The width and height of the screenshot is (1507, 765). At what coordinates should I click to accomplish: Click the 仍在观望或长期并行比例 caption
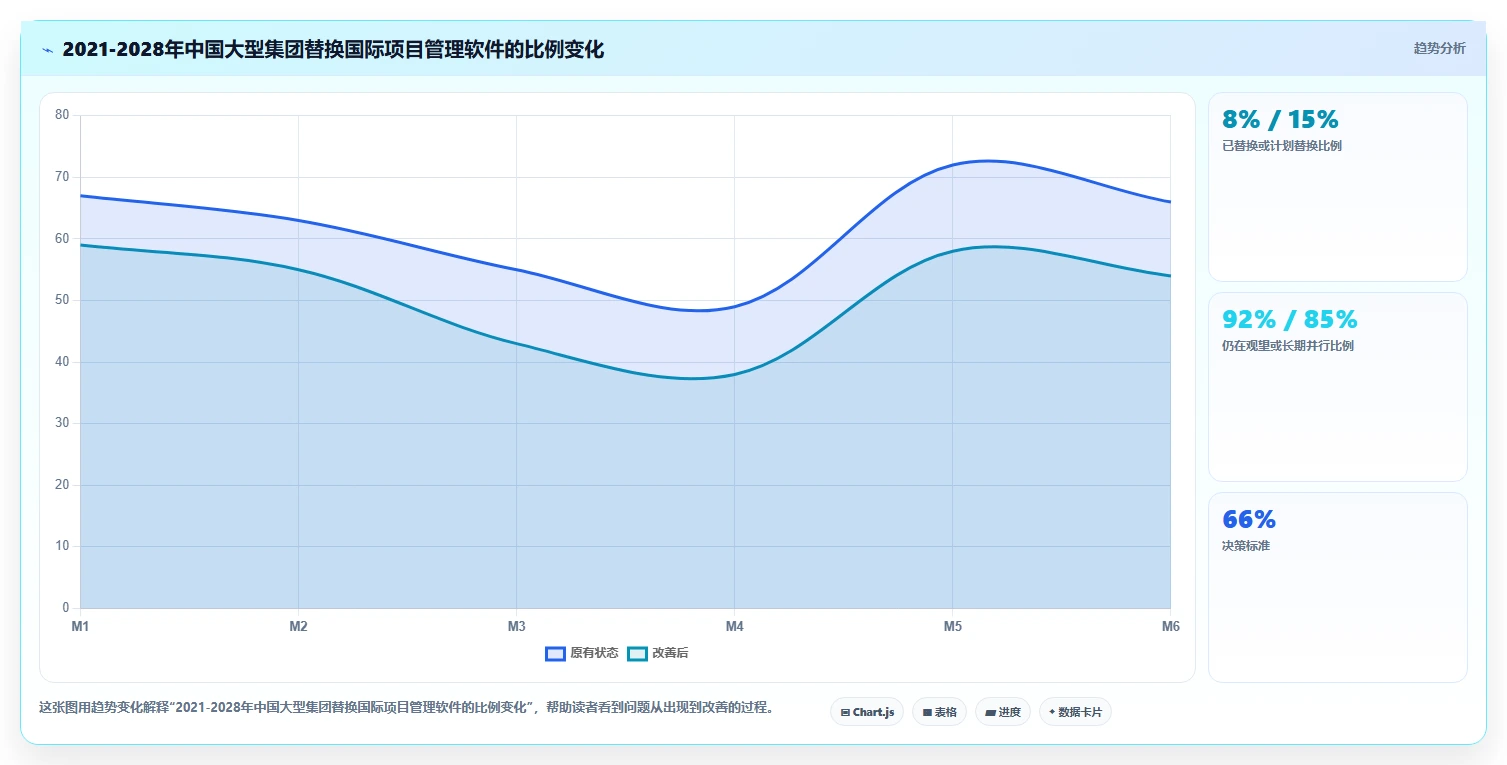pos(1288,346)
